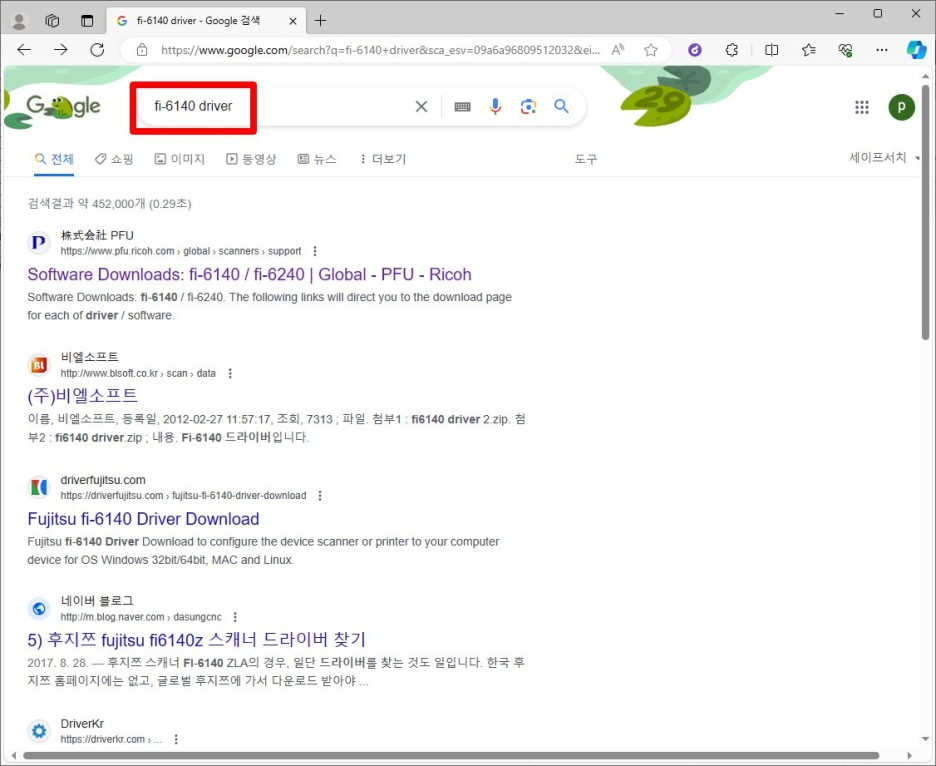The image size is (936, 766).
Task: Click the DriverKr site name
Action: click(x=82, y=724)
